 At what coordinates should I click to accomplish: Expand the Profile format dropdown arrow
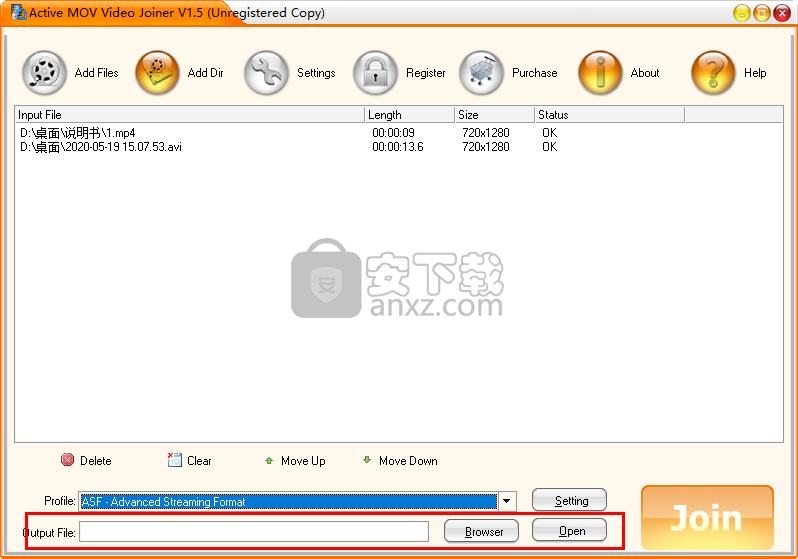pyautogui.click(x=507, y=501)
